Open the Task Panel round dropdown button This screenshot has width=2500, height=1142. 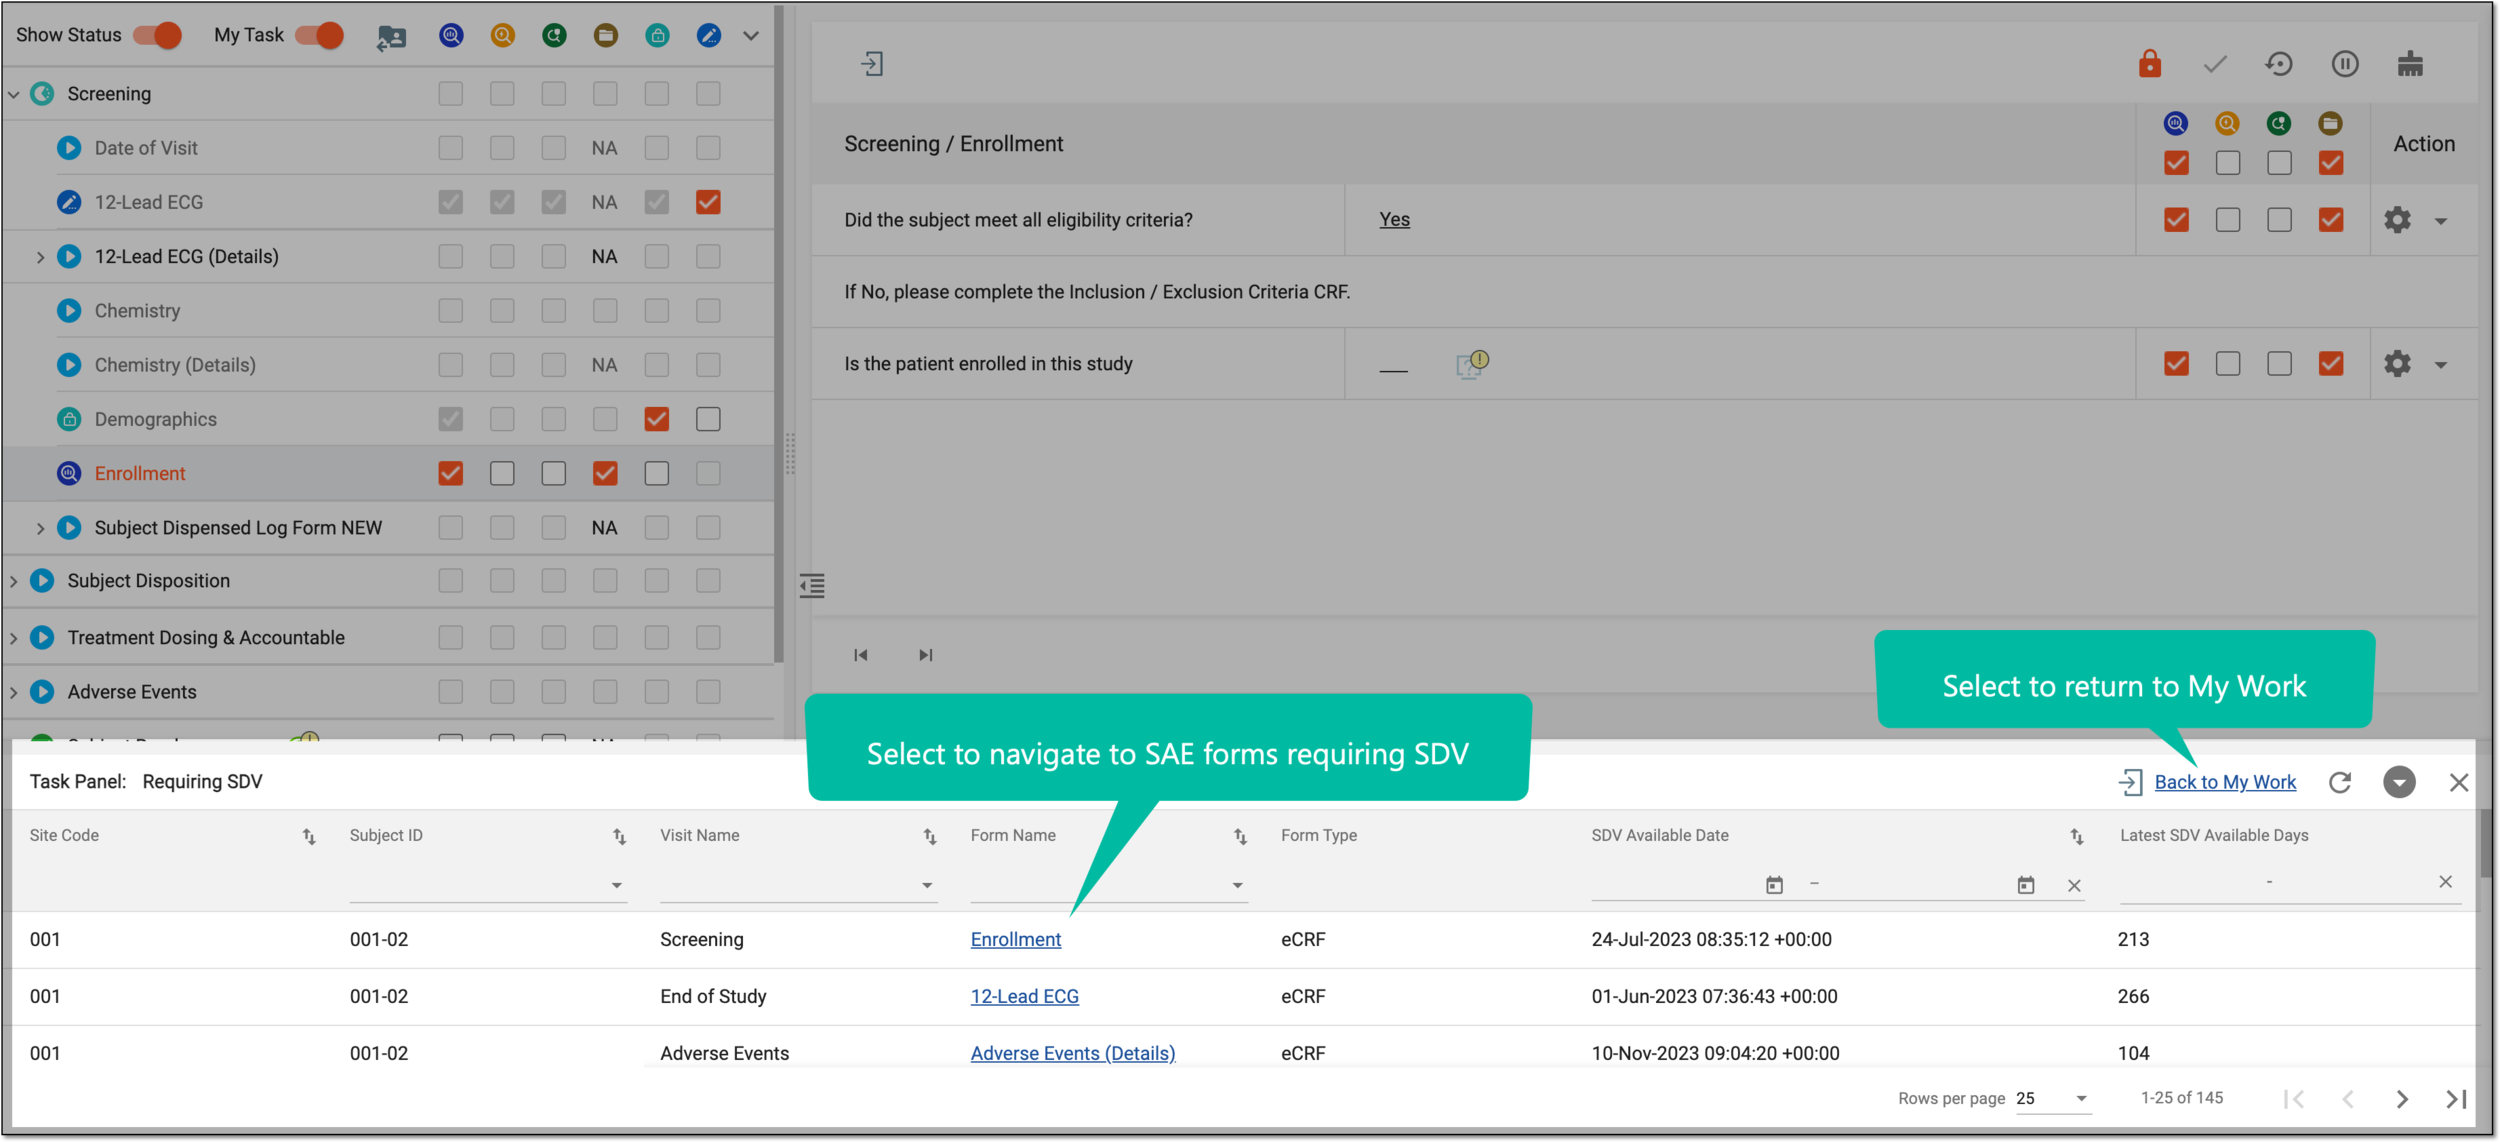click(x=2399, y=782)
